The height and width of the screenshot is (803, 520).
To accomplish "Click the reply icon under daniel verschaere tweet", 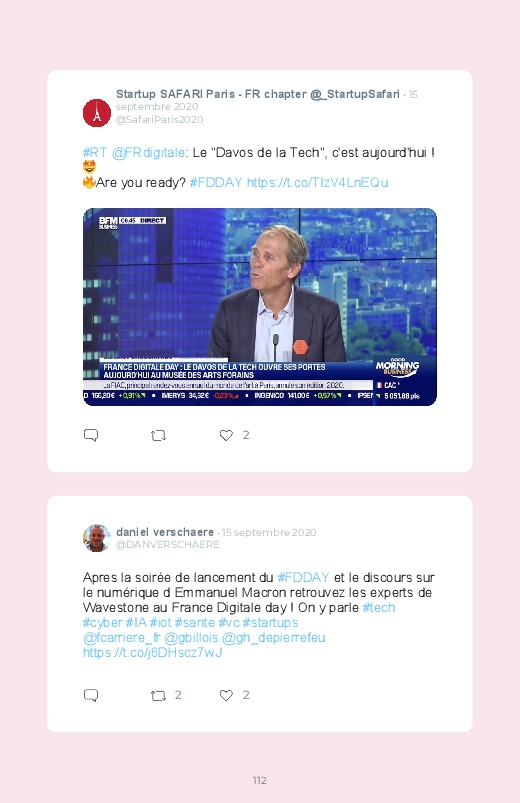I will 91,695.
